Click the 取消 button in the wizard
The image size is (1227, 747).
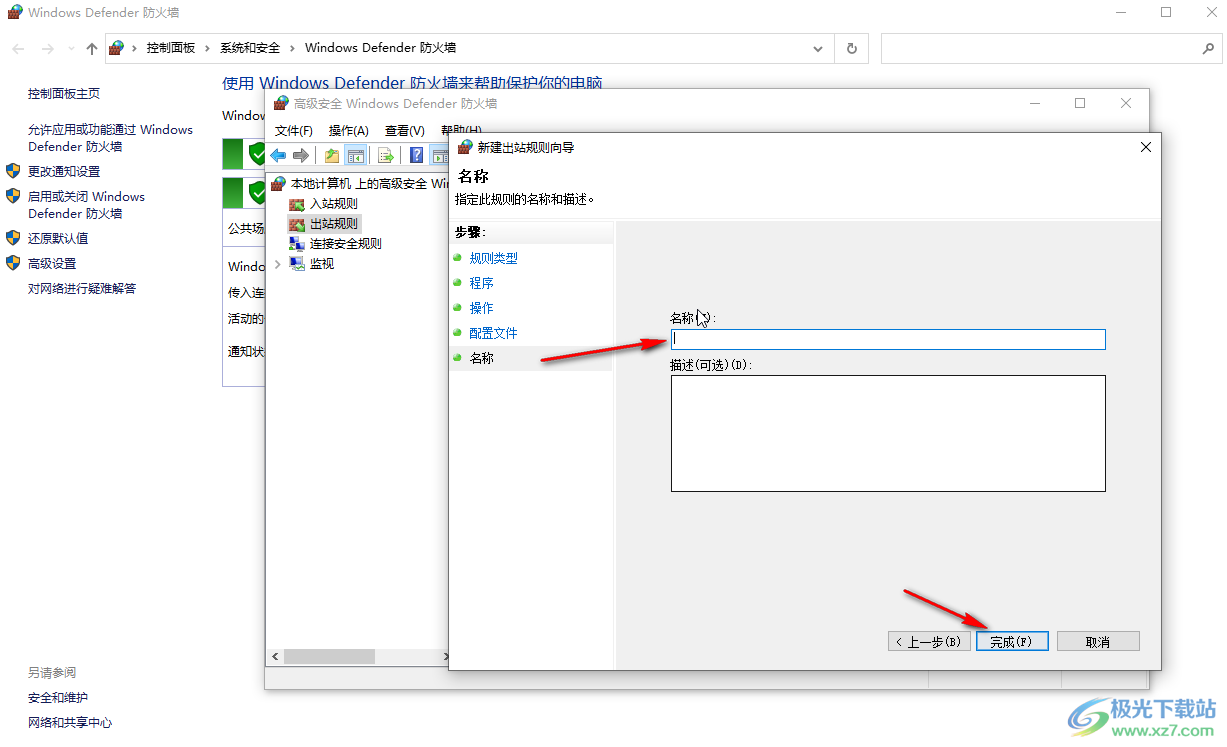point(1098,641)
